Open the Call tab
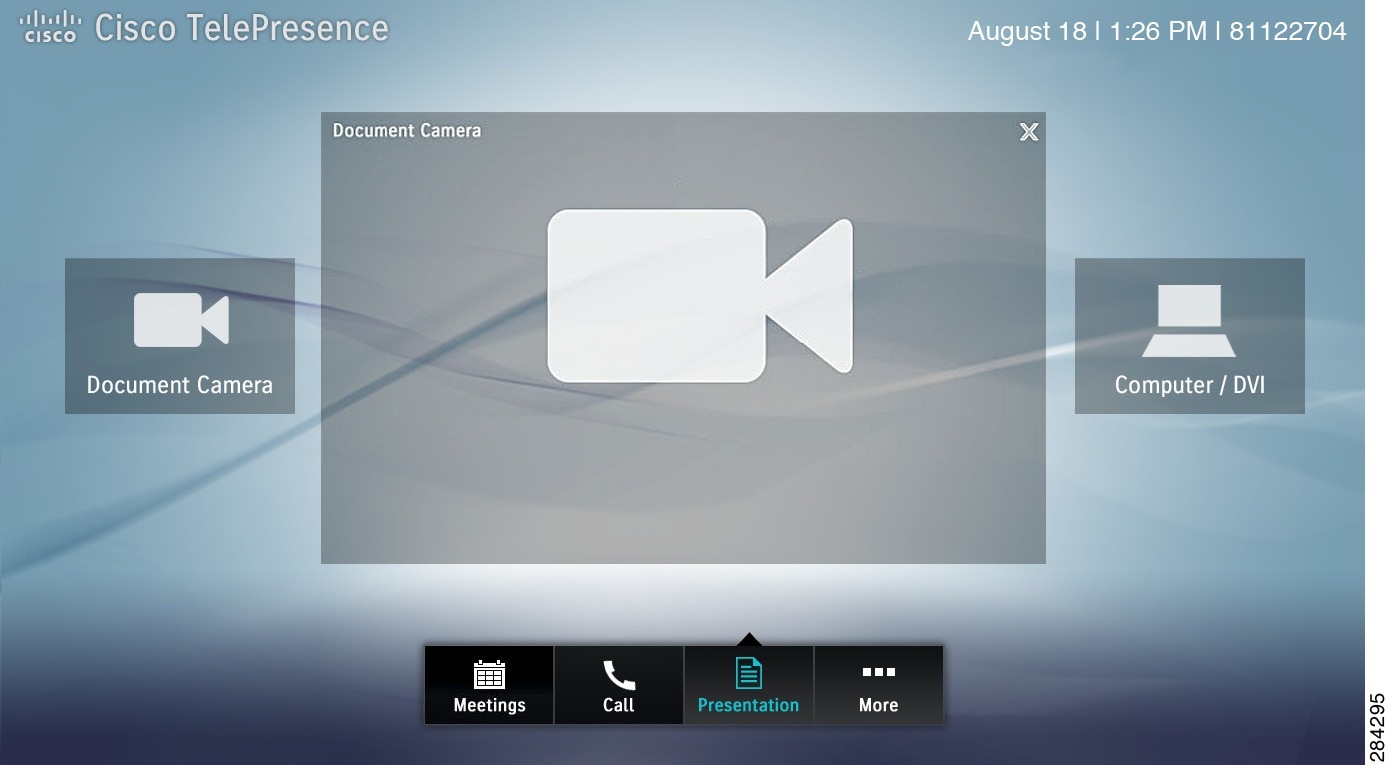The image size is (1389, 765). [x=619, y=685]
